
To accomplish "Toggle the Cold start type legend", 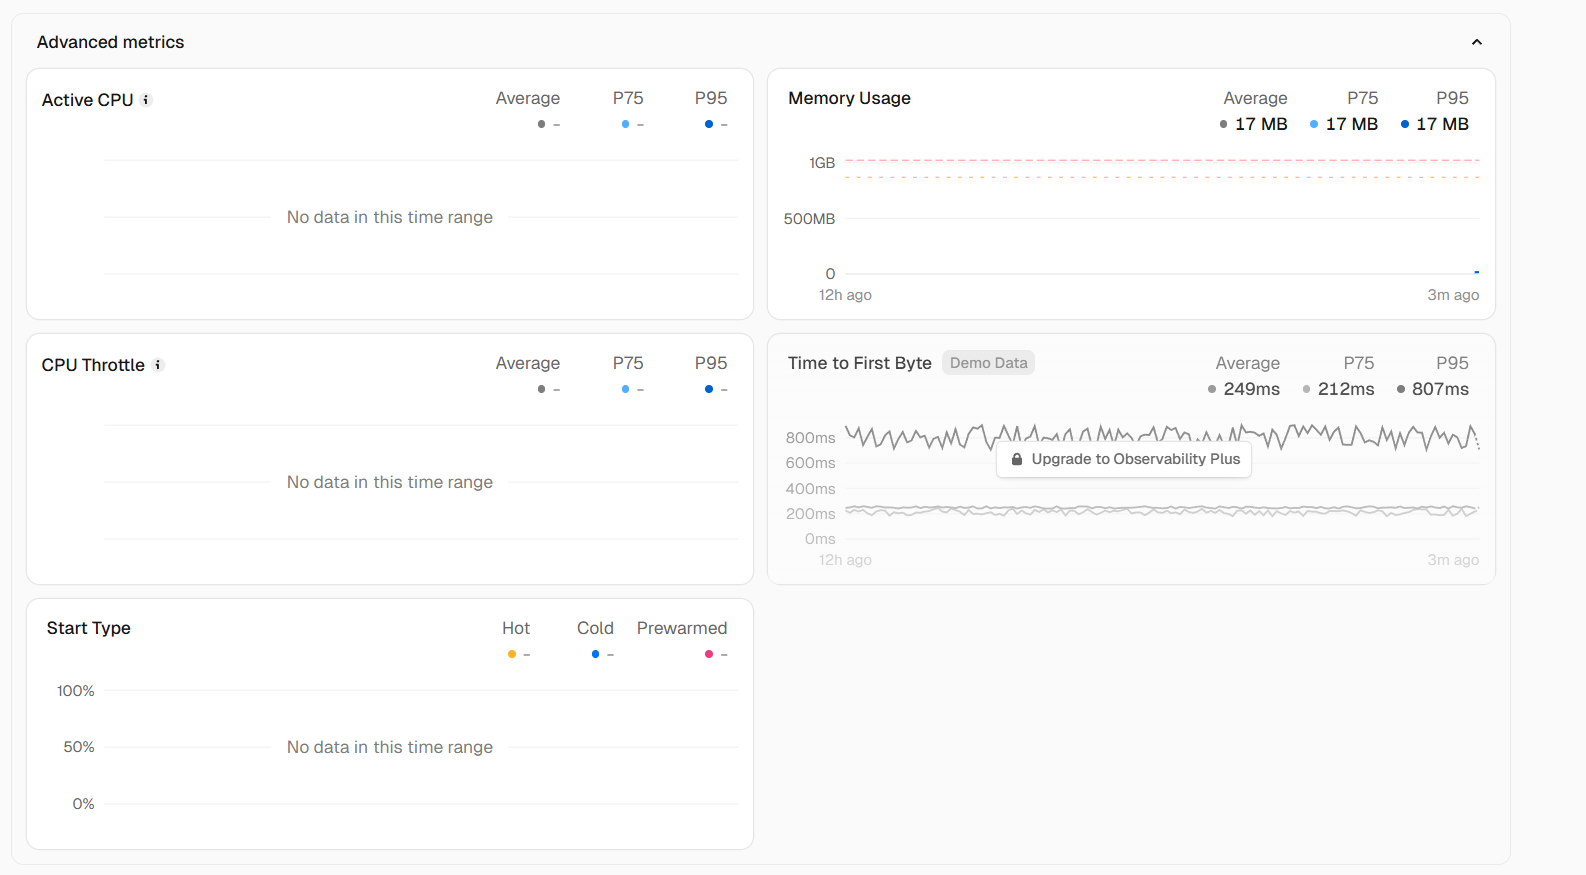I will (595, 628).
